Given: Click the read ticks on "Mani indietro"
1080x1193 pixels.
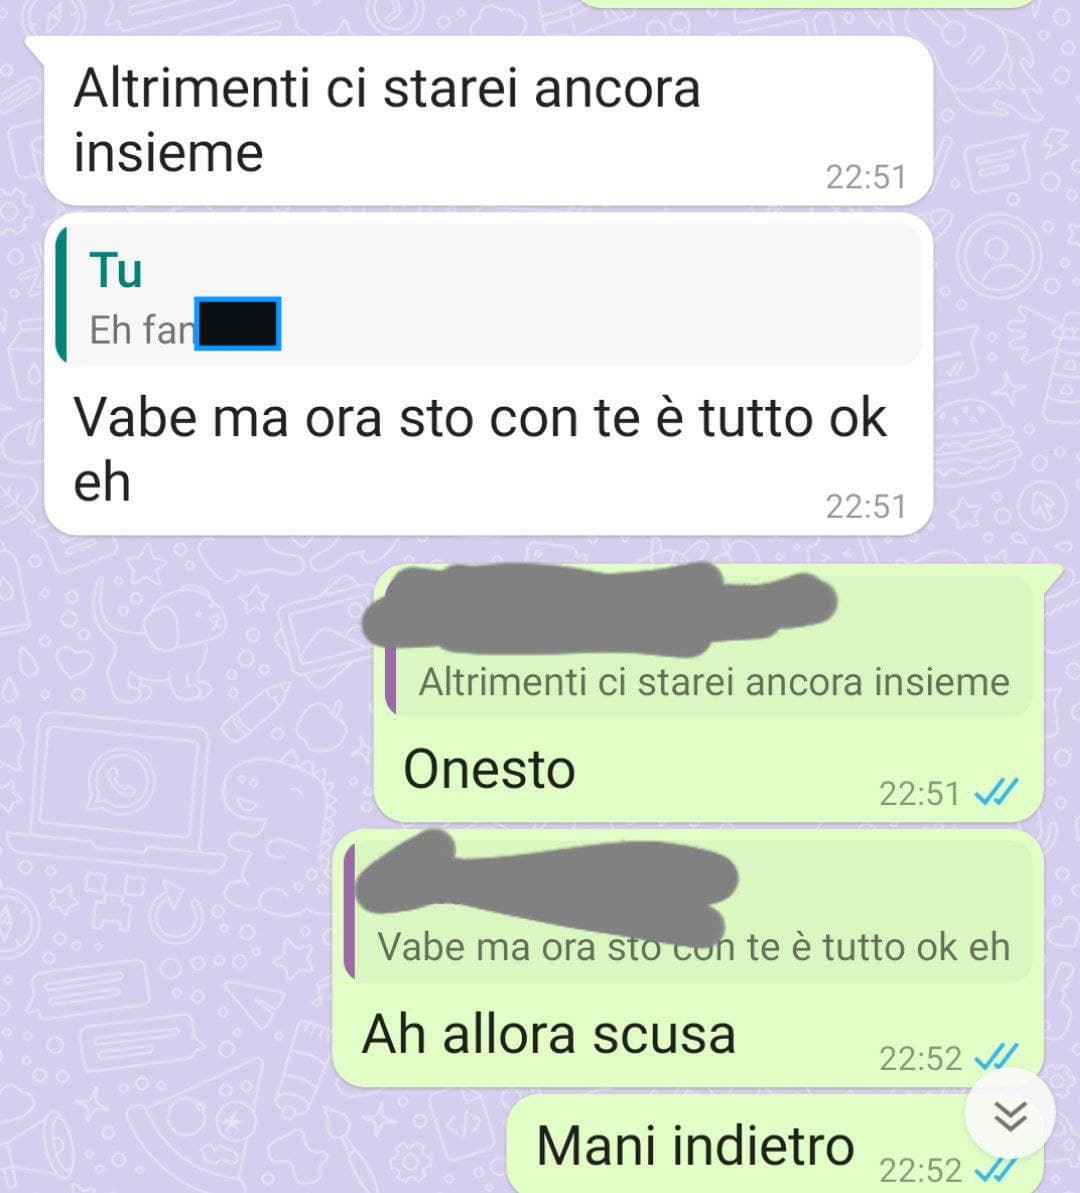Looking at the screenshot, I should pos(996,1169).
